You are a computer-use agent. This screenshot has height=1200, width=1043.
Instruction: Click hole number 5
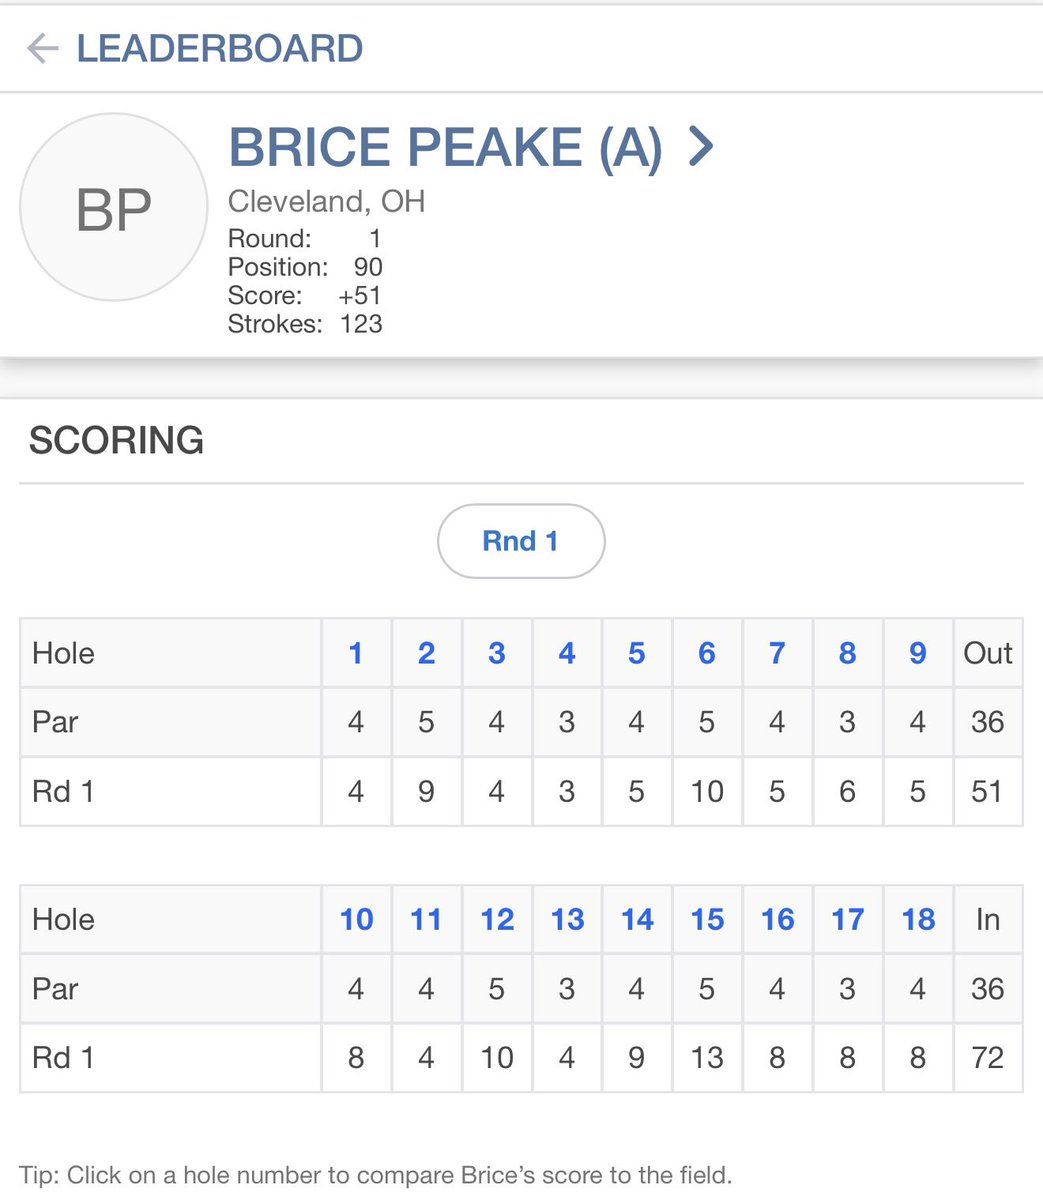[x=637, y=653]
